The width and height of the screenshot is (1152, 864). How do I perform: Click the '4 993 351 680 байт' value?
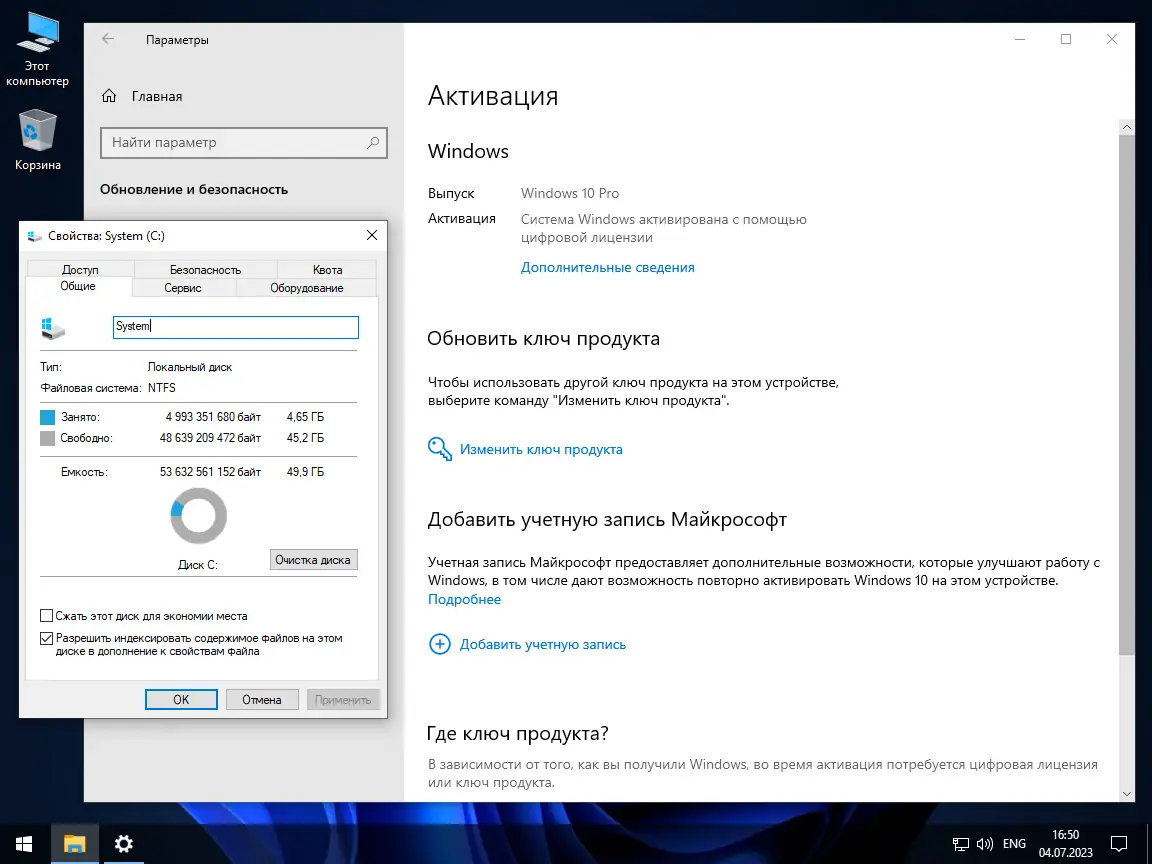click(x=213, y=417)
